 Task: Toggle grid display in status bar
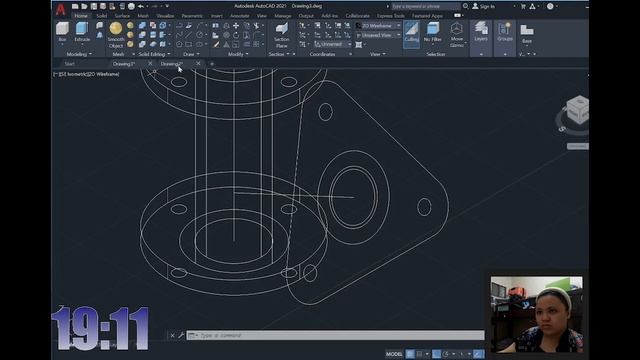click(x=410, y=354)
